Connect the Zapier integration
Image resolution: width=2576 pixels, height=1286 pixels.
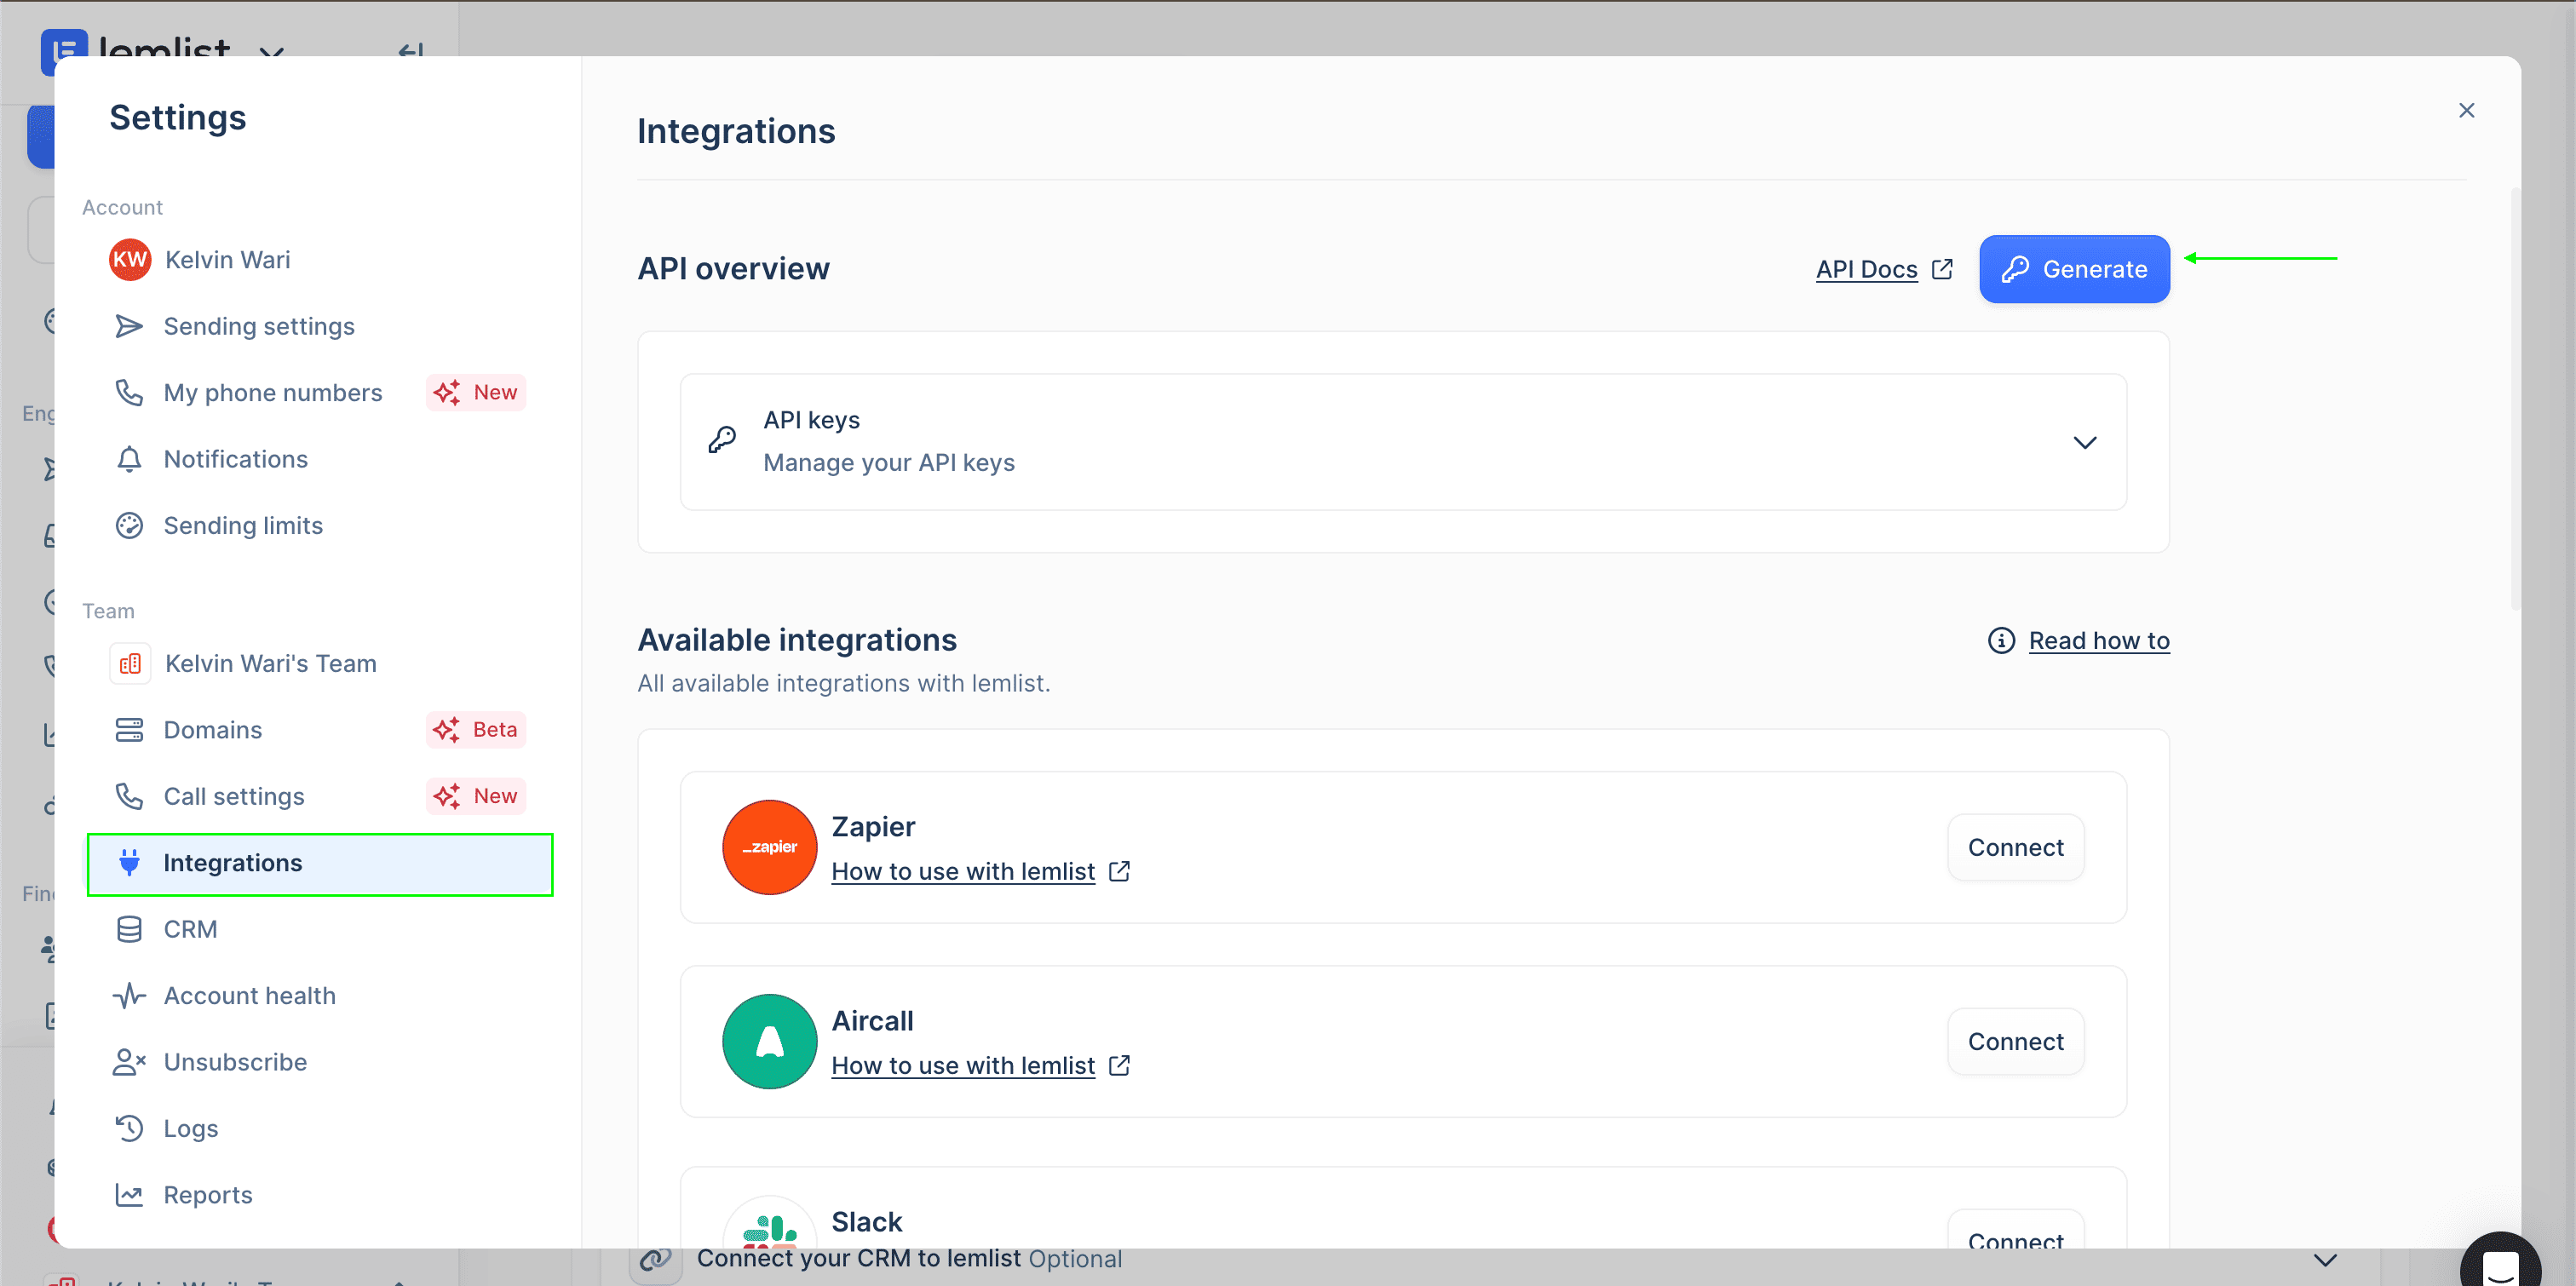pos(2015,847)
